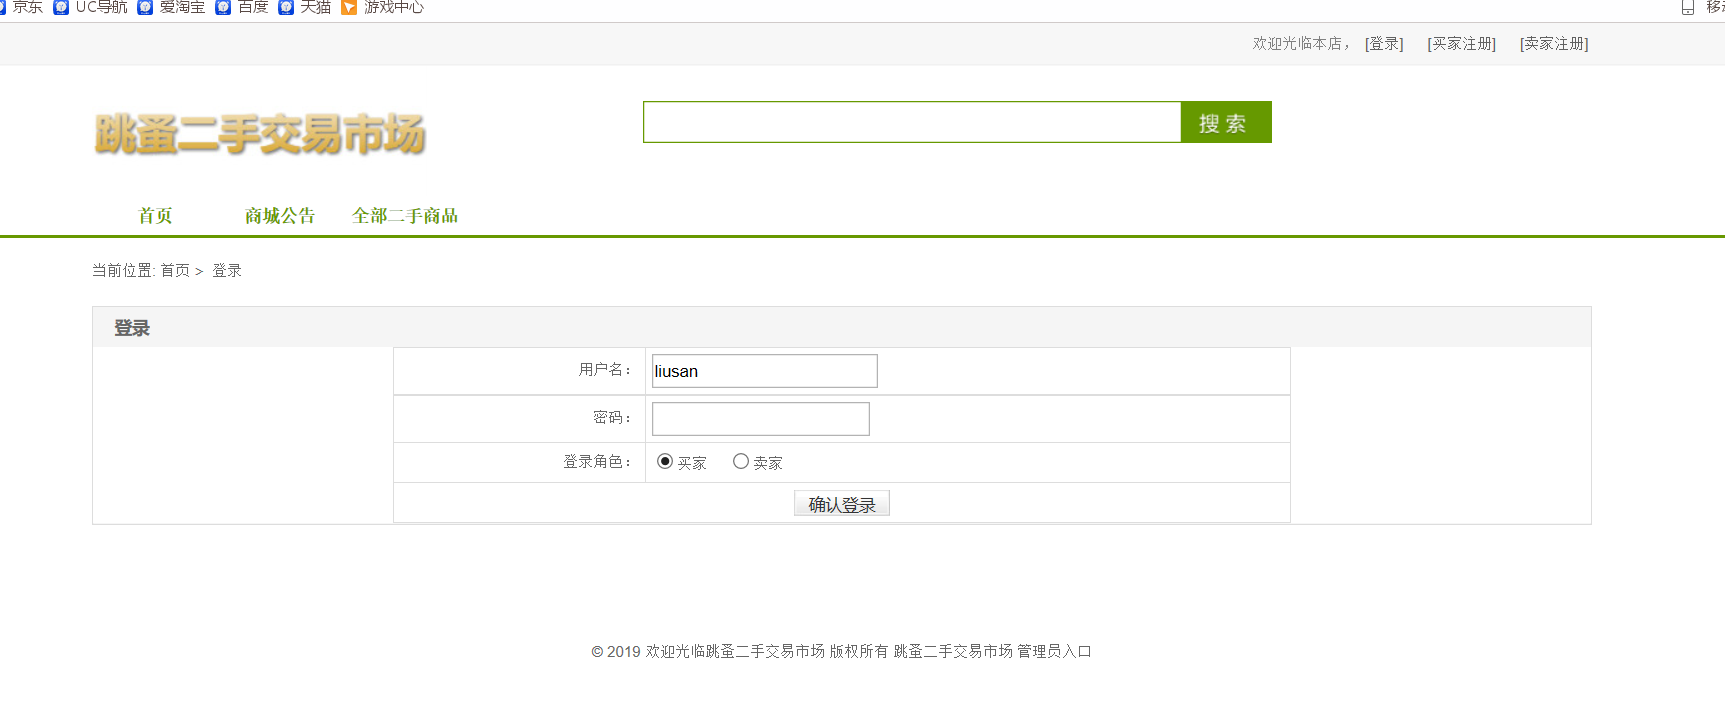Click the [登录] link in top bar
The image size is (1725, 701).
click(x=1384, y=44)
